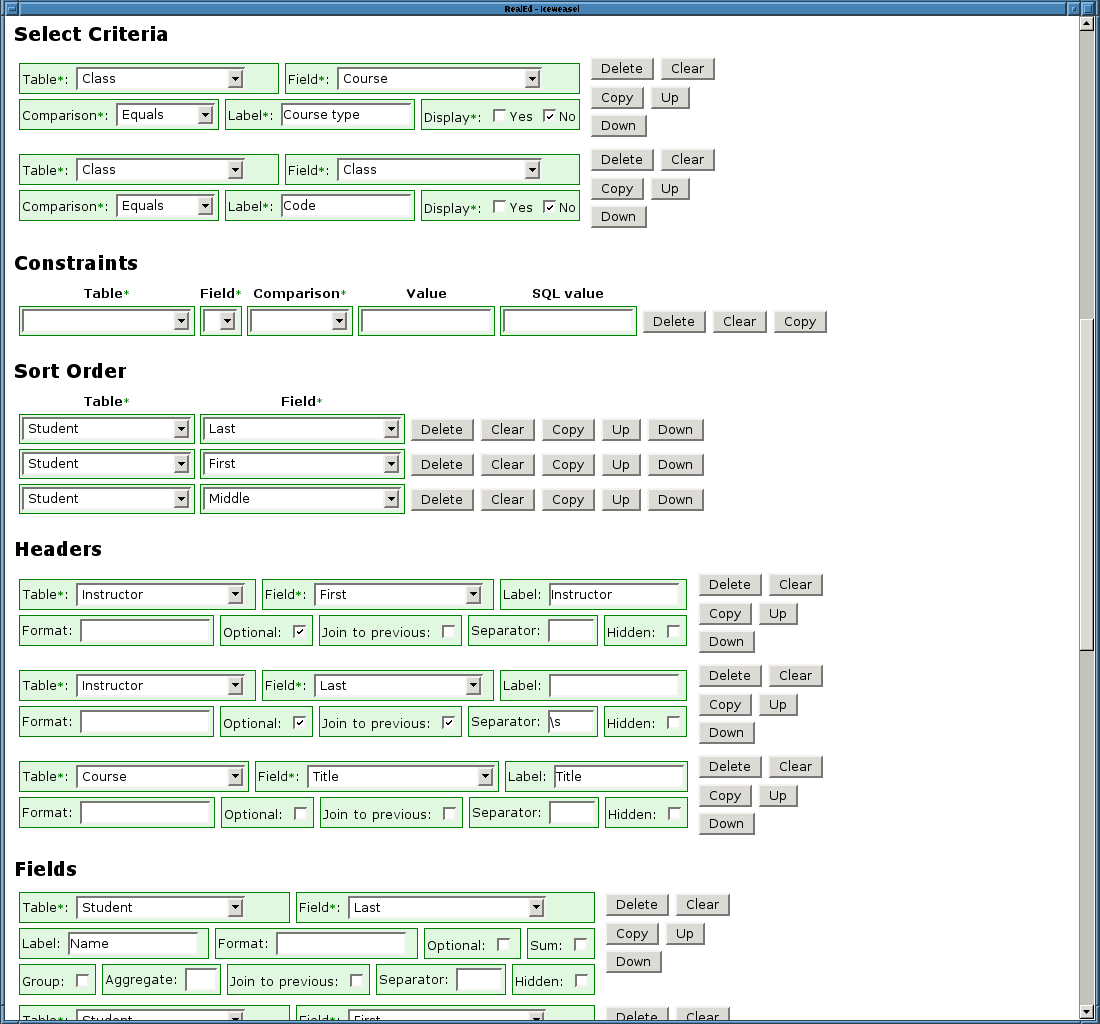The height and width of the screenshot is (1024, 1100).
Task: Toggle Optional checkbox for Instructor First header
Action: point(299,632)
